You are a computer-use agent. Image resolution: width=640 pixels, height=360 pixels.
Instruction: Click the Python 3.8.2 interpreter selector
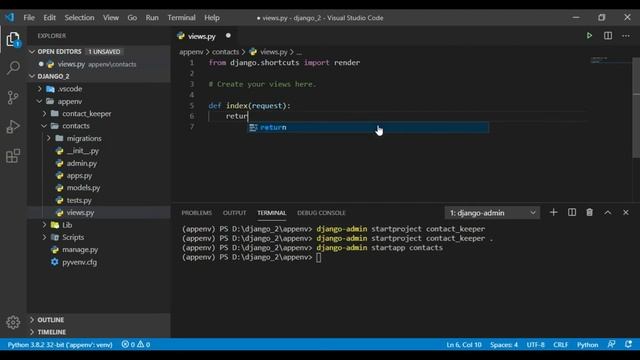[60, 344]
